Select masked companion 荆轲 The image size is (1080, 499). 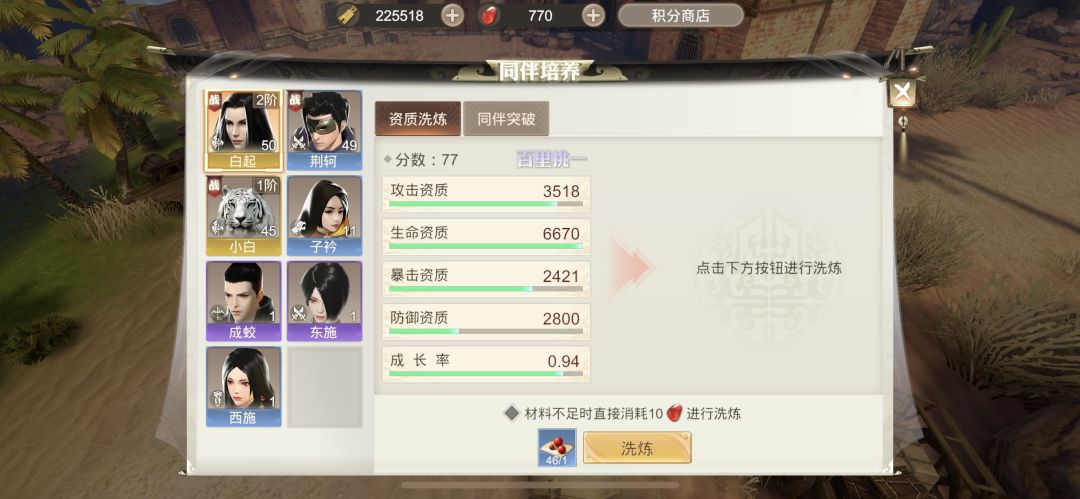point(324,130)
